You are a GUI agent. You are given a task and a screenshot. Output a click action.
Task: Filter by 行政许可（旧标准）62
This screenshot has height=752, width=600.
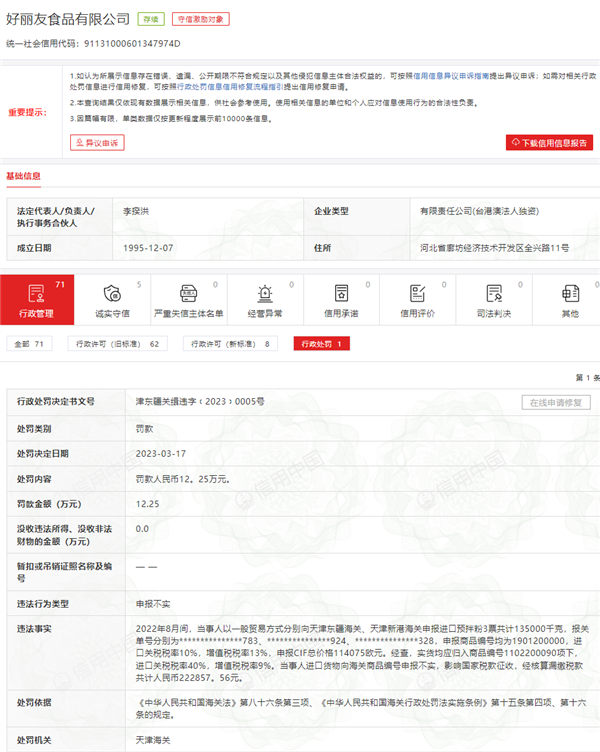118,344
